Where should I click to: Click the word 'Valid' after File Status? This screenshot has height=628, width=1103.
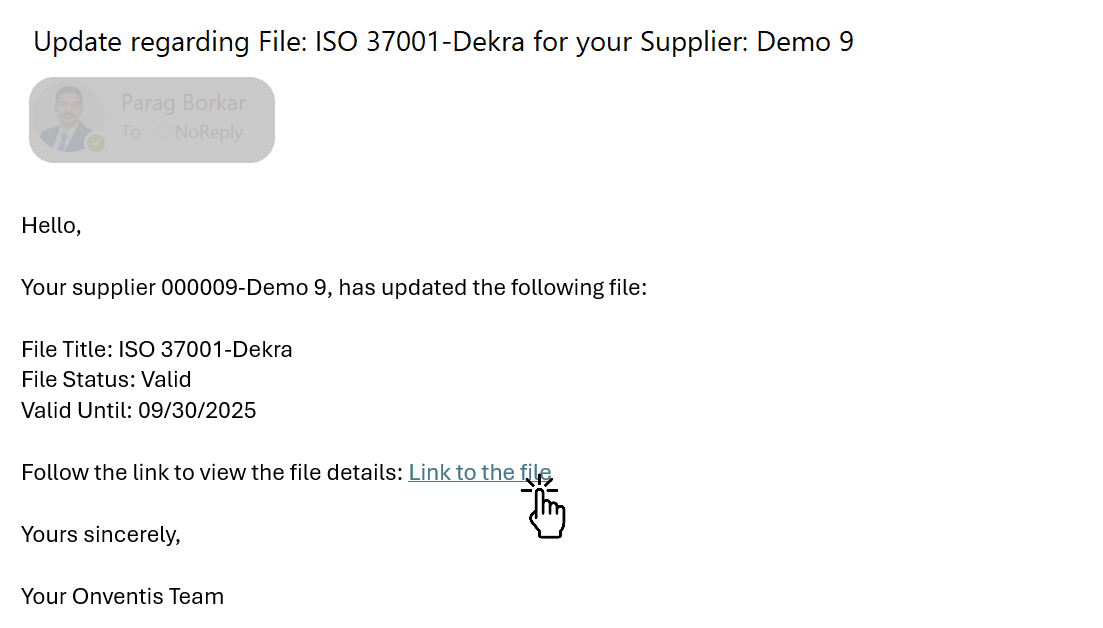point(165,380)
